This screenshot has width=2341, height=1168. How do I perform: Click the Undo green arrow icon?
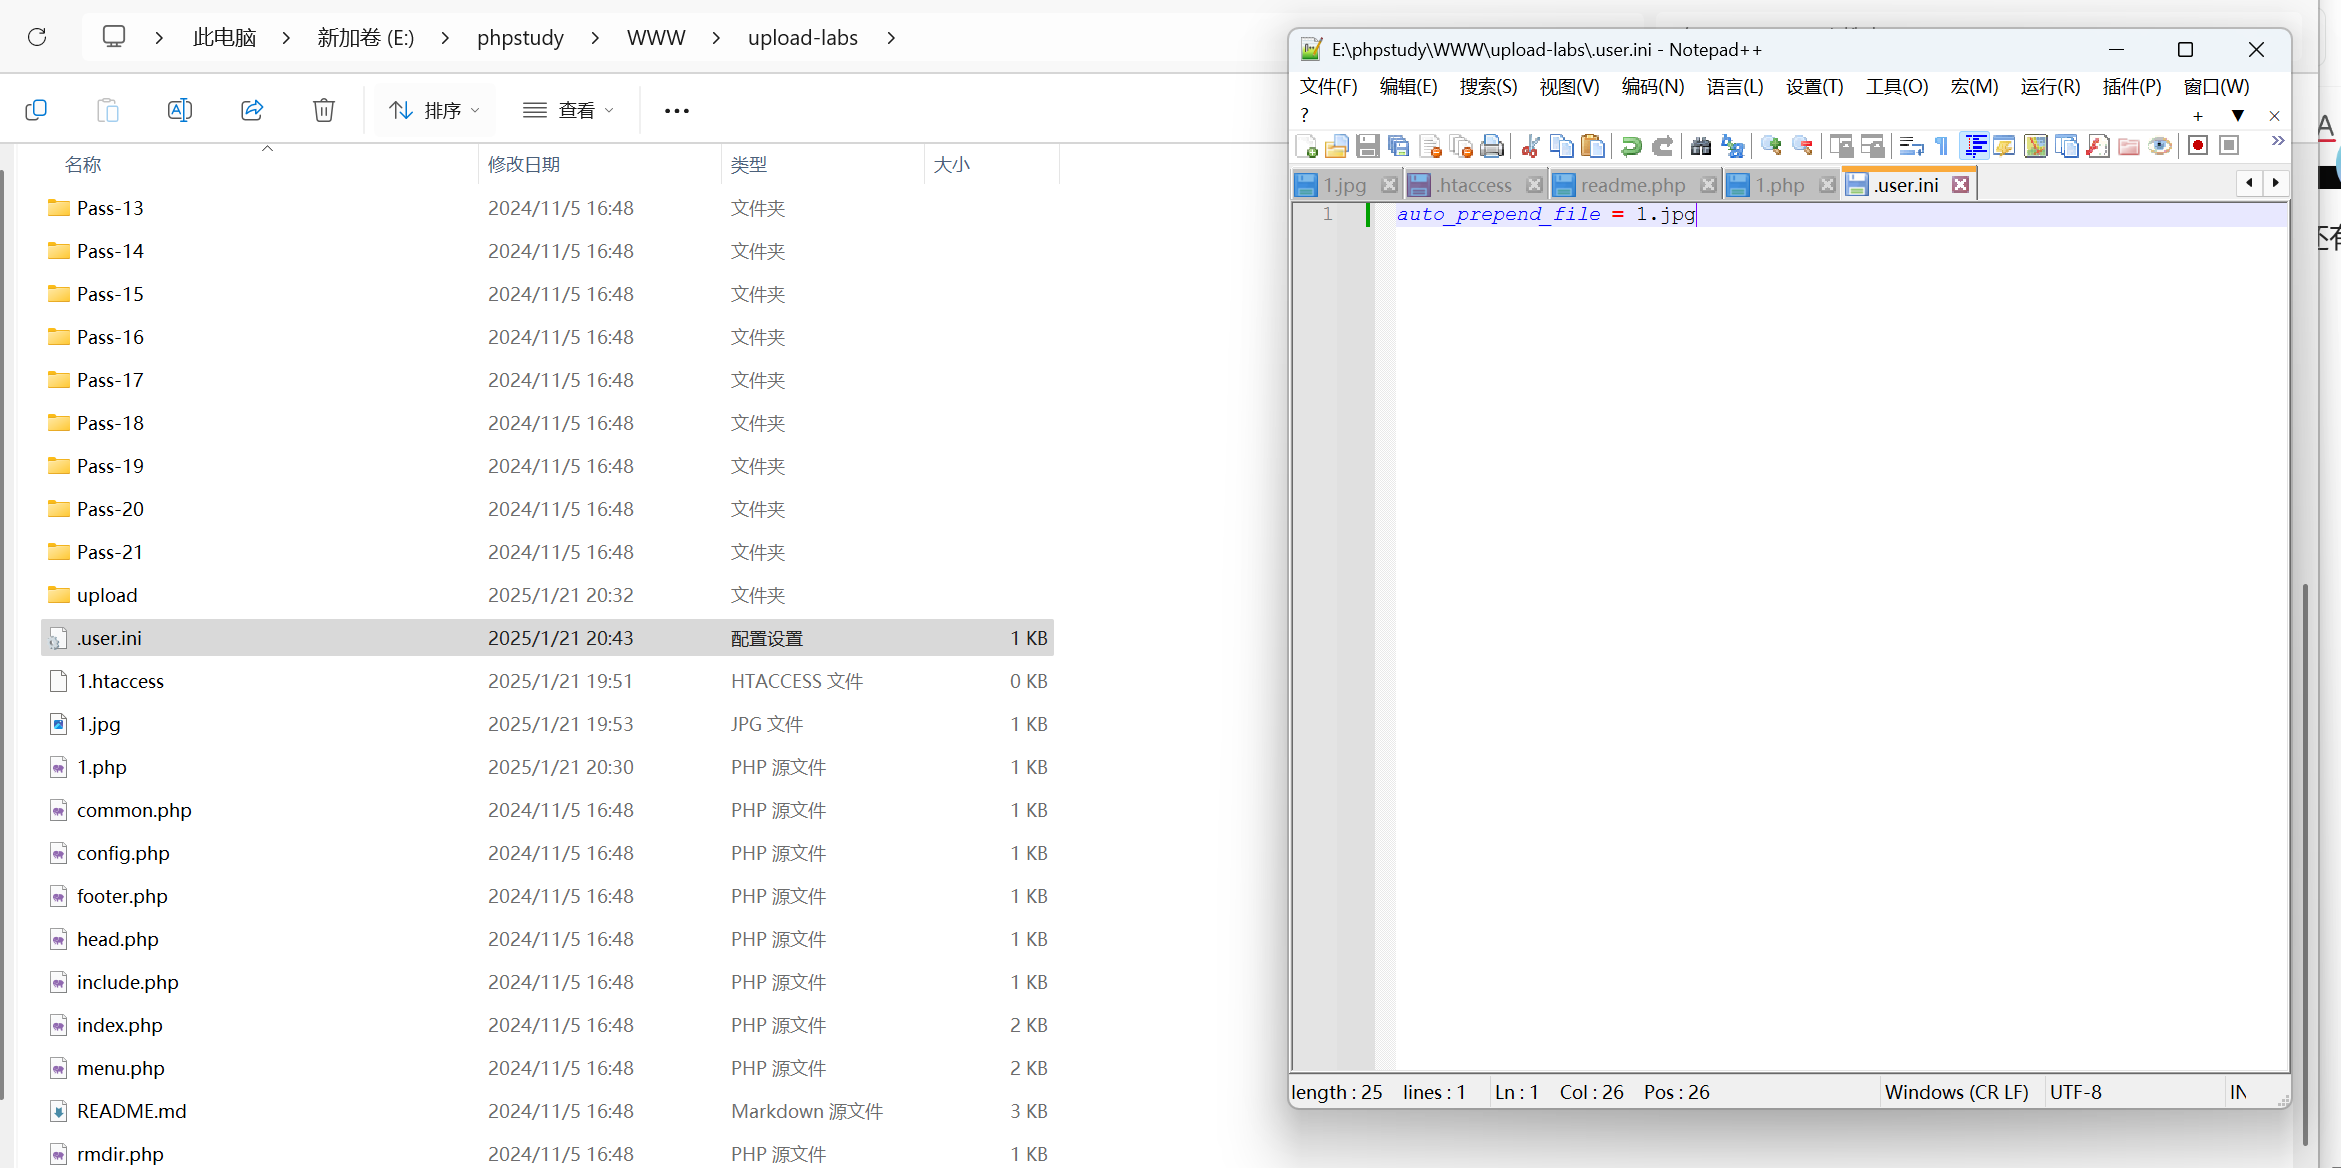tap(1631, 146)
